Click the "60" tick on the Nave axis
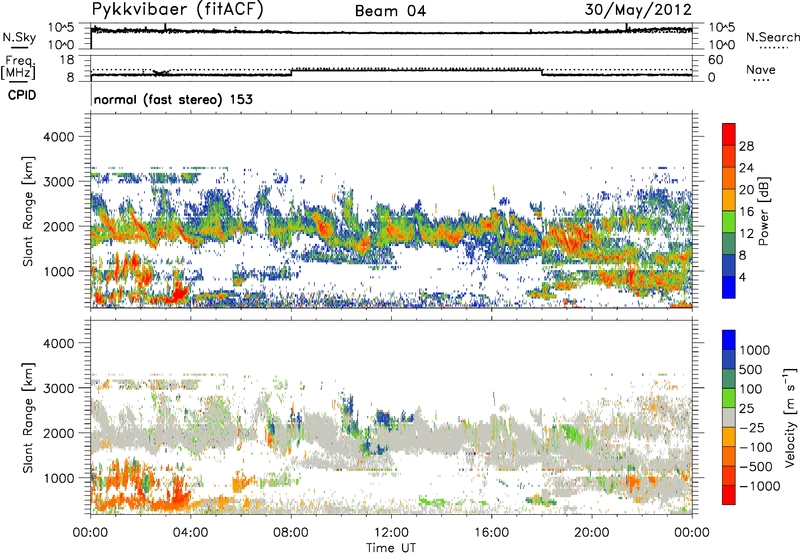 pyautogui.click(x=715, y=60)
